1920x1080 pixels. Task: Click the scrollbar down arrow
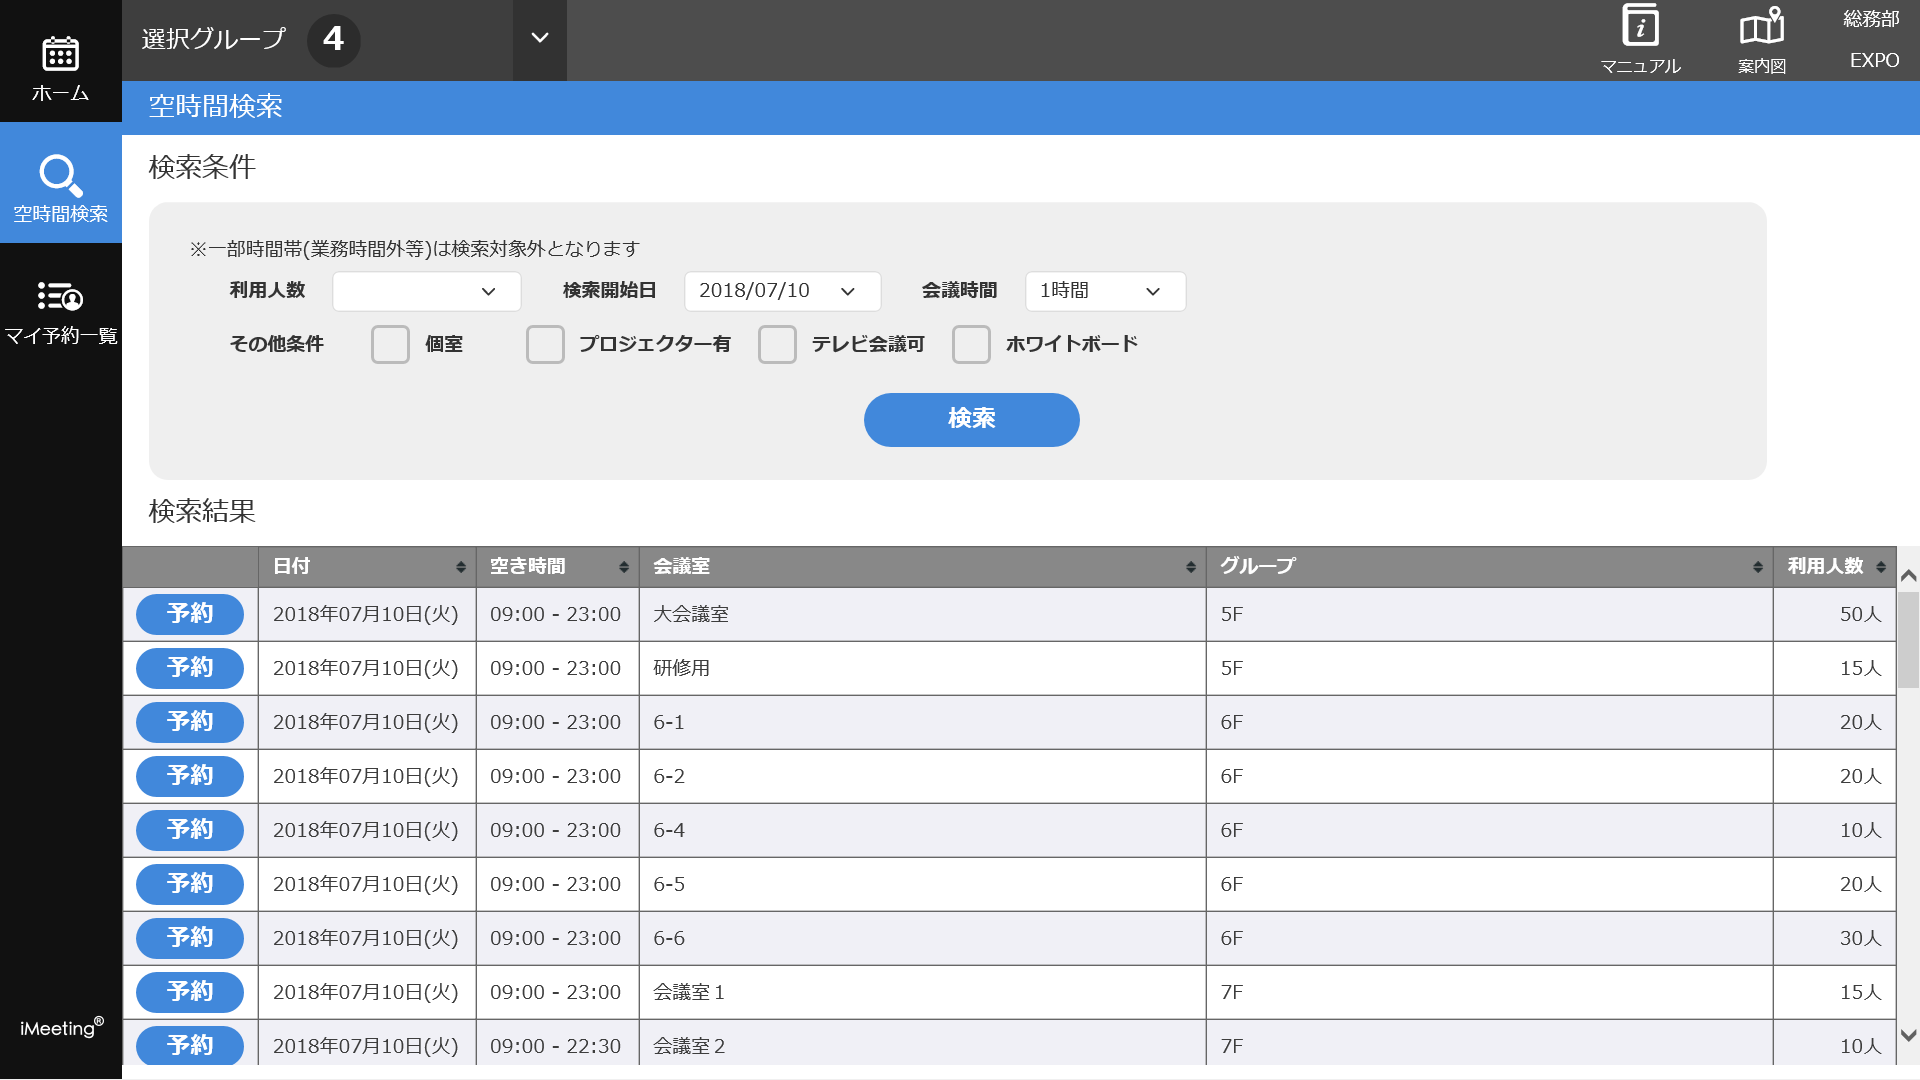tap(1908, 1036)
